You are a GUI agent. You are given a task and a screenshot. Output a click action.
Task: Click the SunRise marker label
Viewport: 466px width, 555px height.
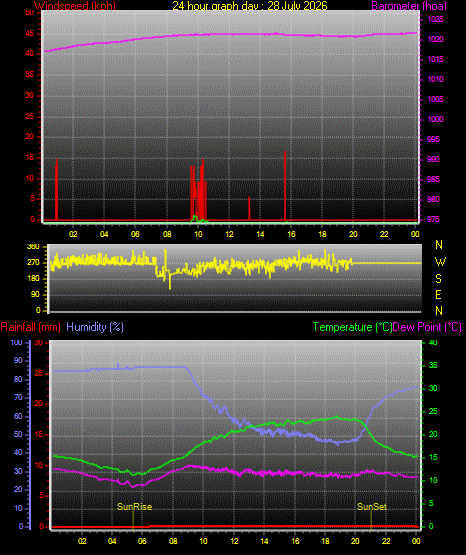[x=134, y=507]
